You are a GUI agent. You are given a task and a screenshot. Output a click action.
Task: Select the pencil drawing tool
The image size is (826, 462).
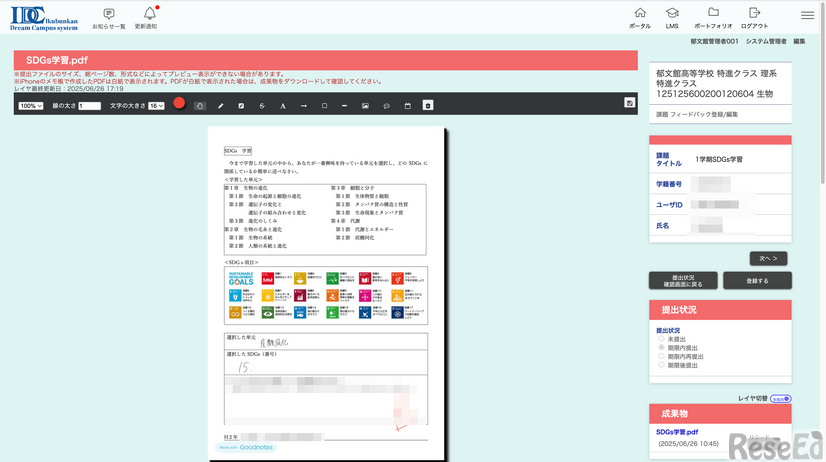coord(221,106)
